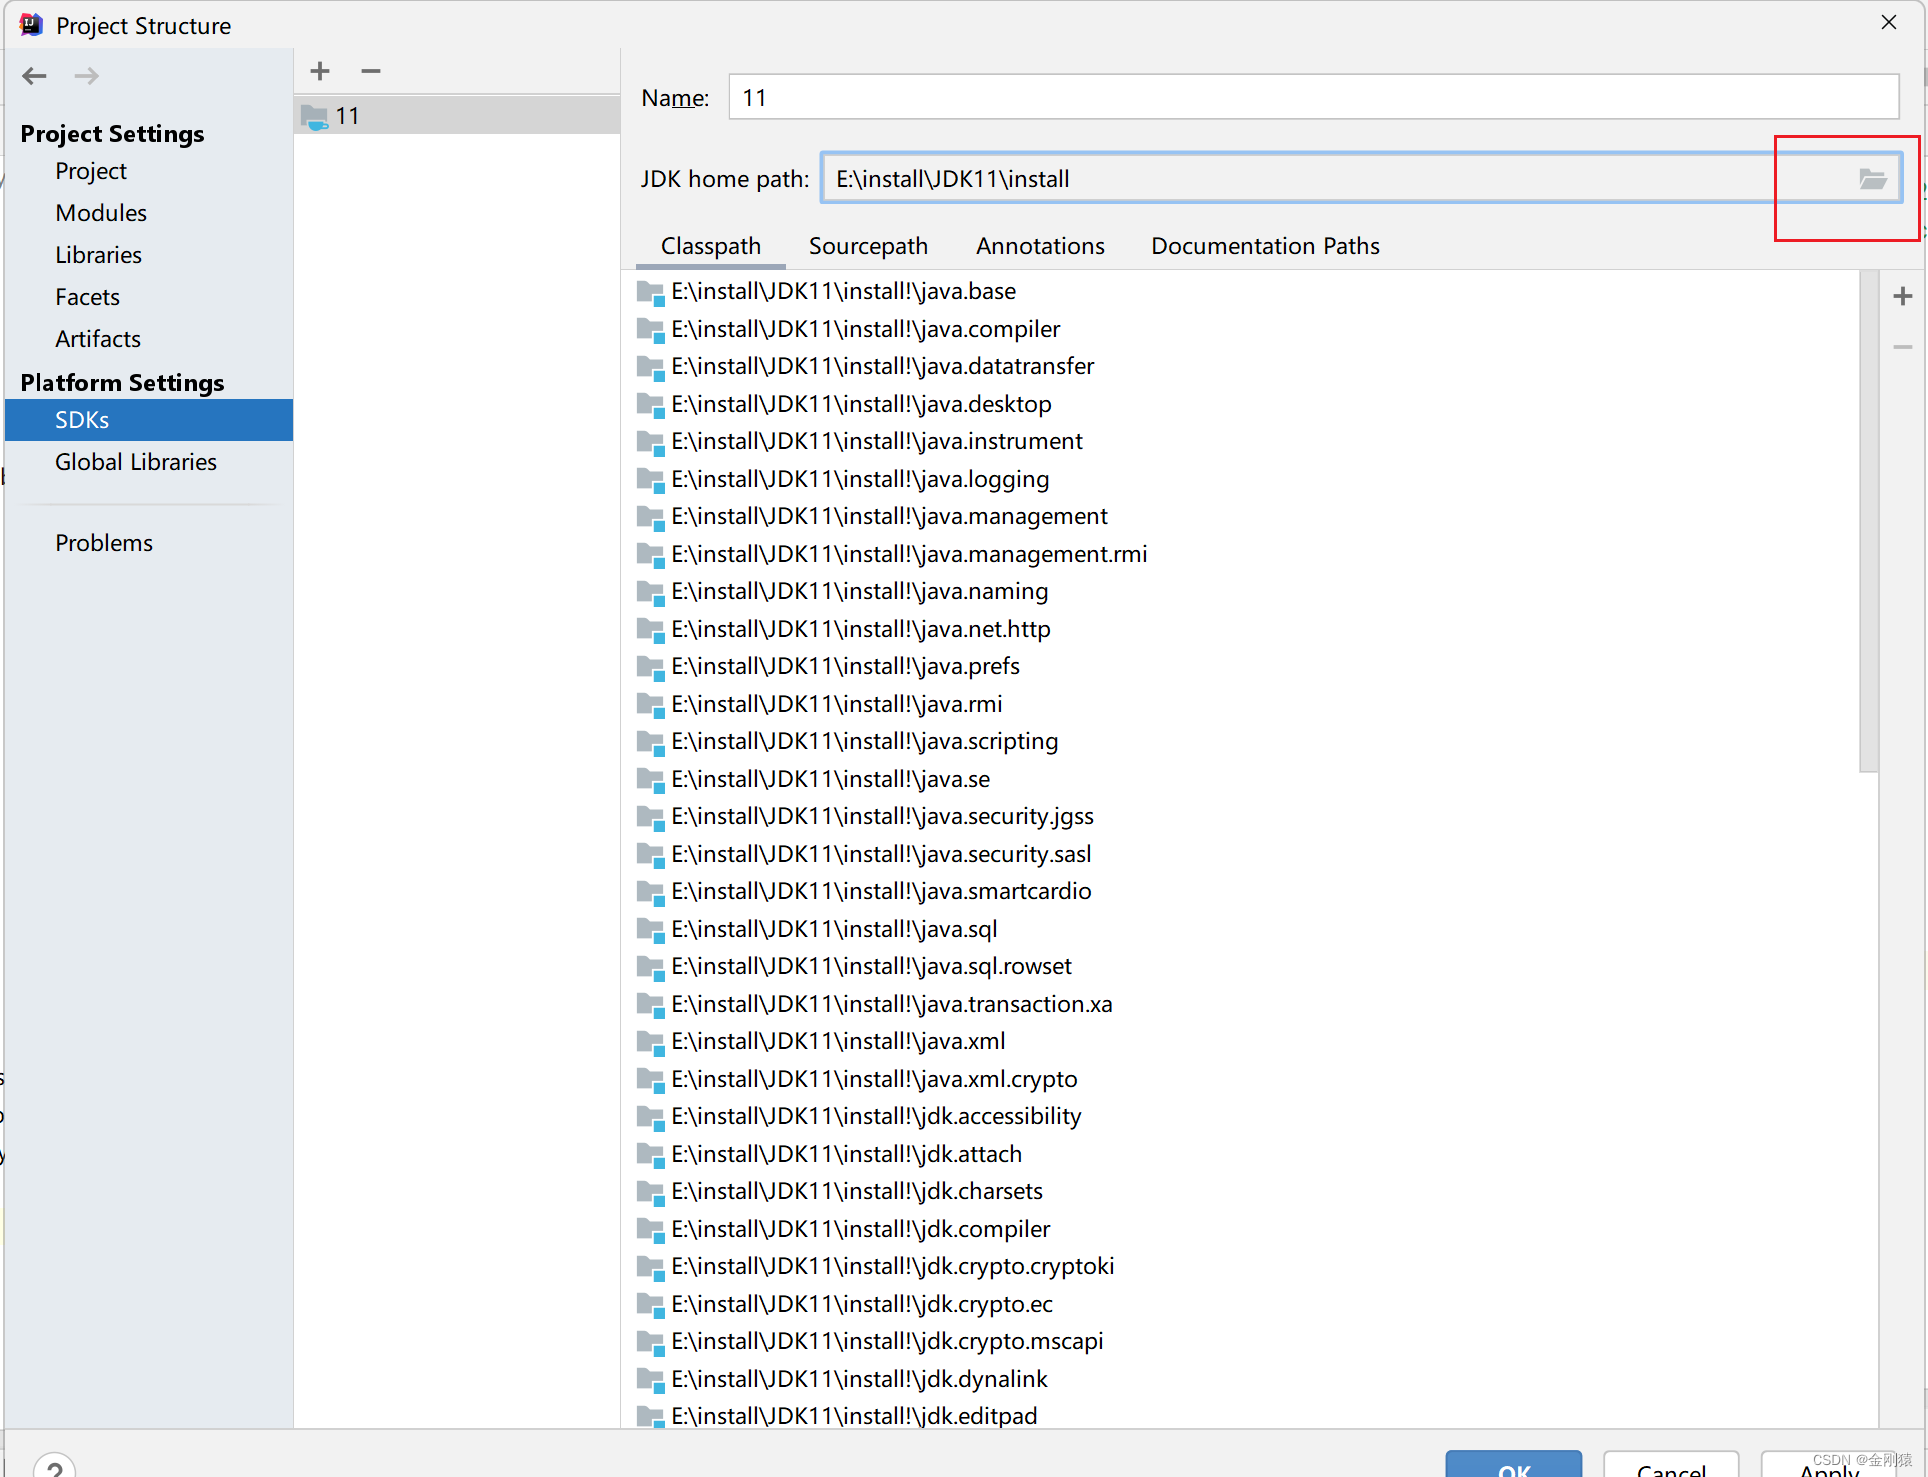Go back with the left arrow icon
The image size is (1928, 1477).
coord(35,76)
